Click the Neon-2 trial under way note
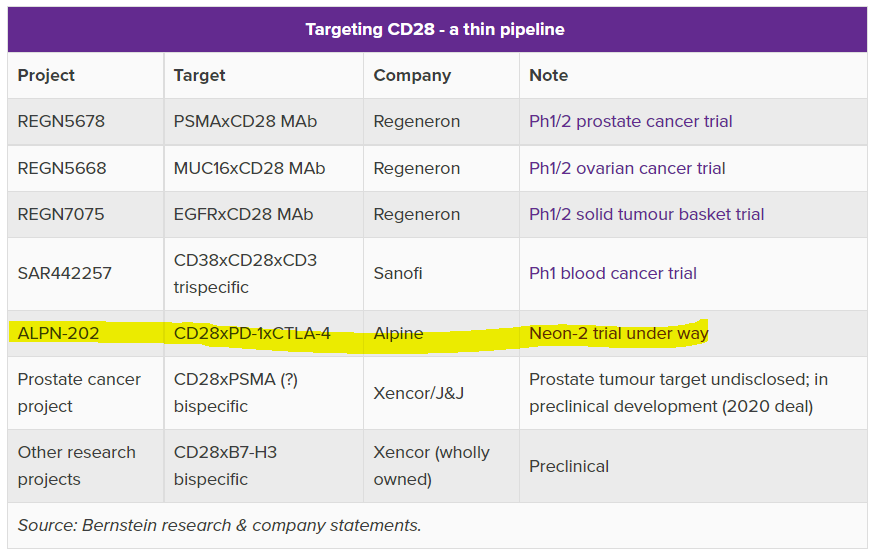Viewport: 881px width, 560px height. [x=618, y=333]
